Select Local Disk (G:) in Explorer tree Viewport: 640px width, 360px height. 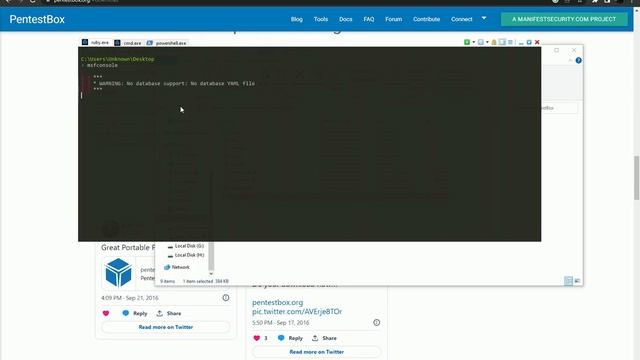pos(186,246)
